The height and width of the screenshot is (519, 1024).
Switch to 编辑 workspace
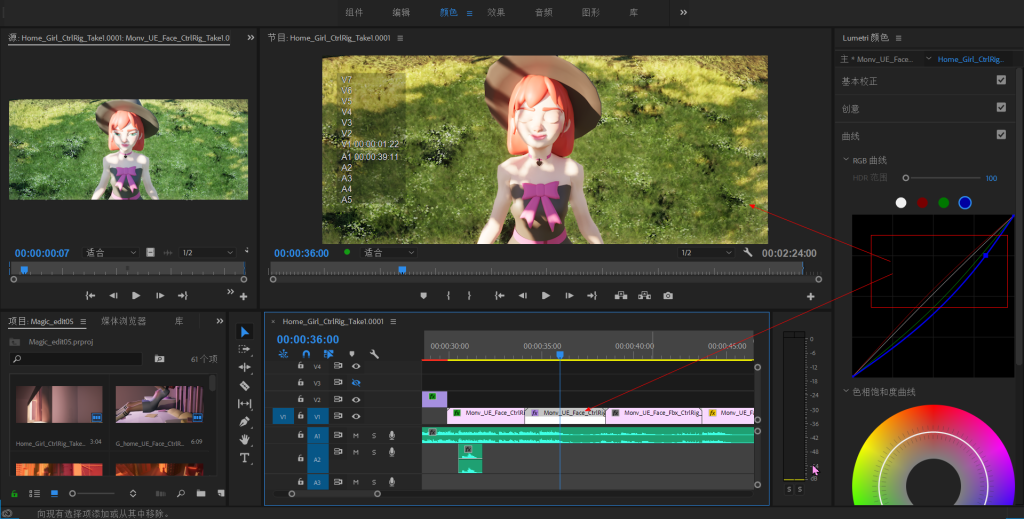click(401, 12)
